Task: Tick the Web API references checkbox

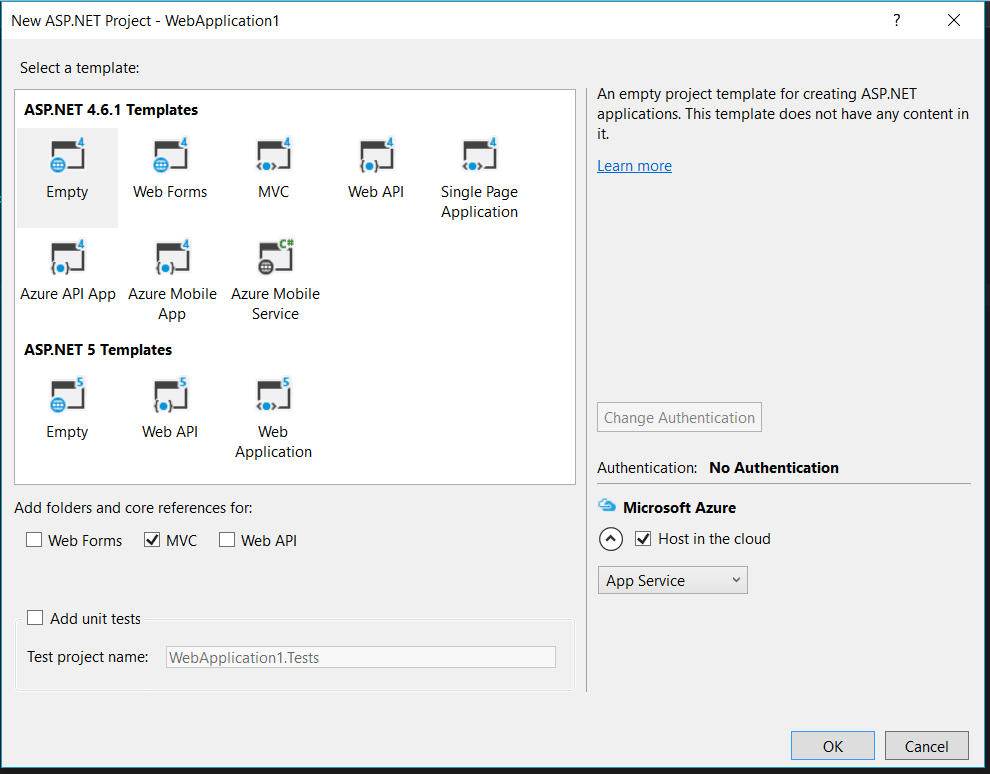Action: (227, 540)
